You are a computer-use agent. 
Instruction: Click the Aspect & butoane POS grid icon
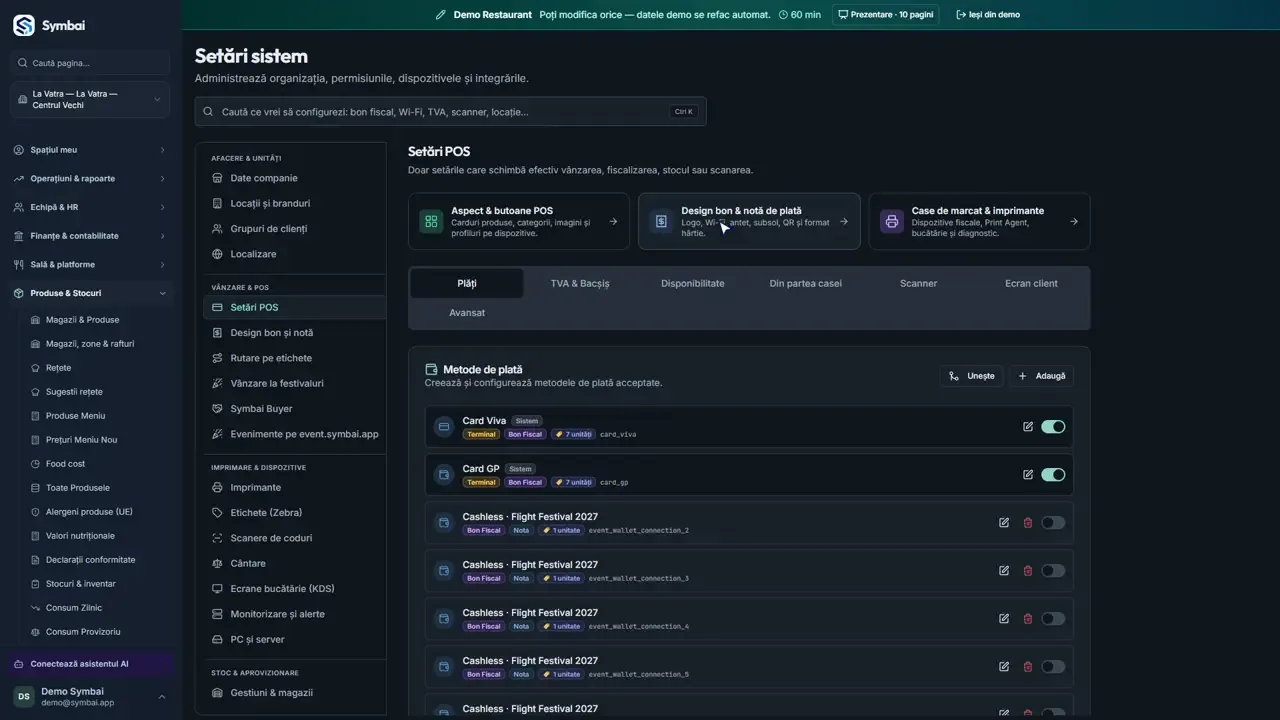pyautogui.click(x=431, y=221)
